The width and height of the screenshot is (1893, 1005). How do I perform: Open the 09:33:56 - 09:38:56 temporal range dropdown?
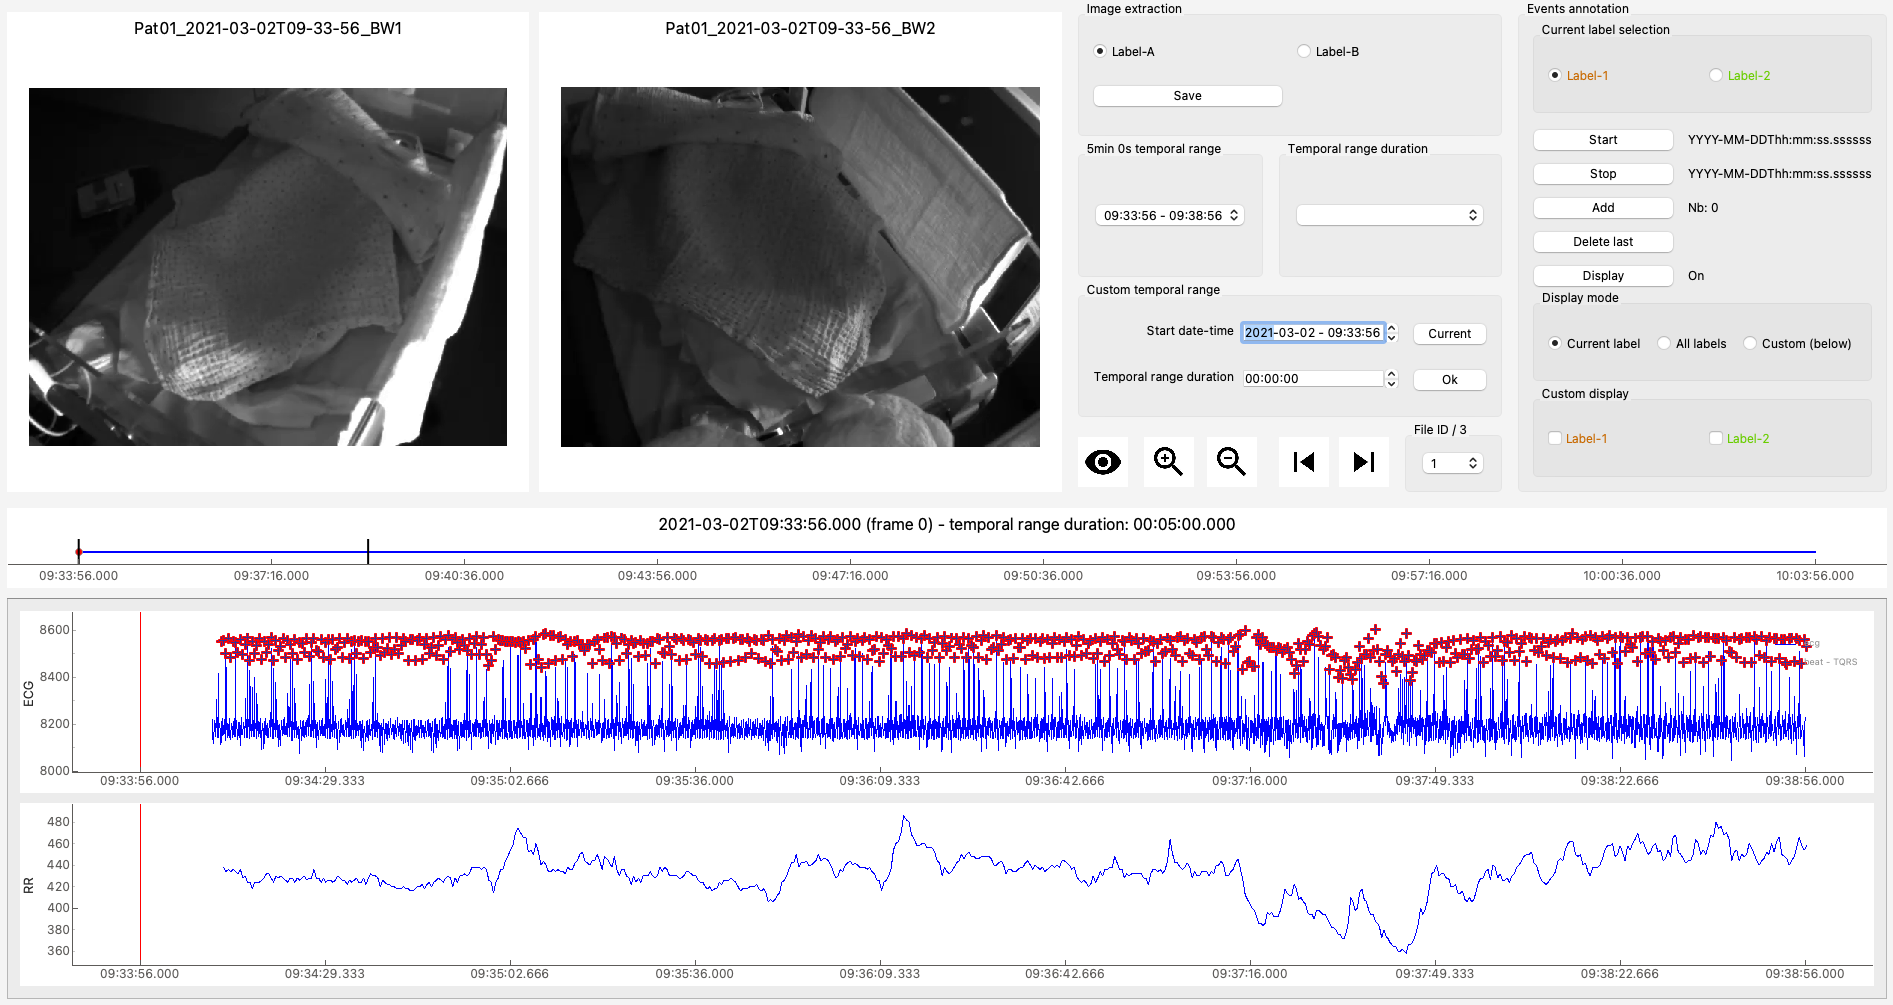pyautogui.click(x=1170, y=216)
